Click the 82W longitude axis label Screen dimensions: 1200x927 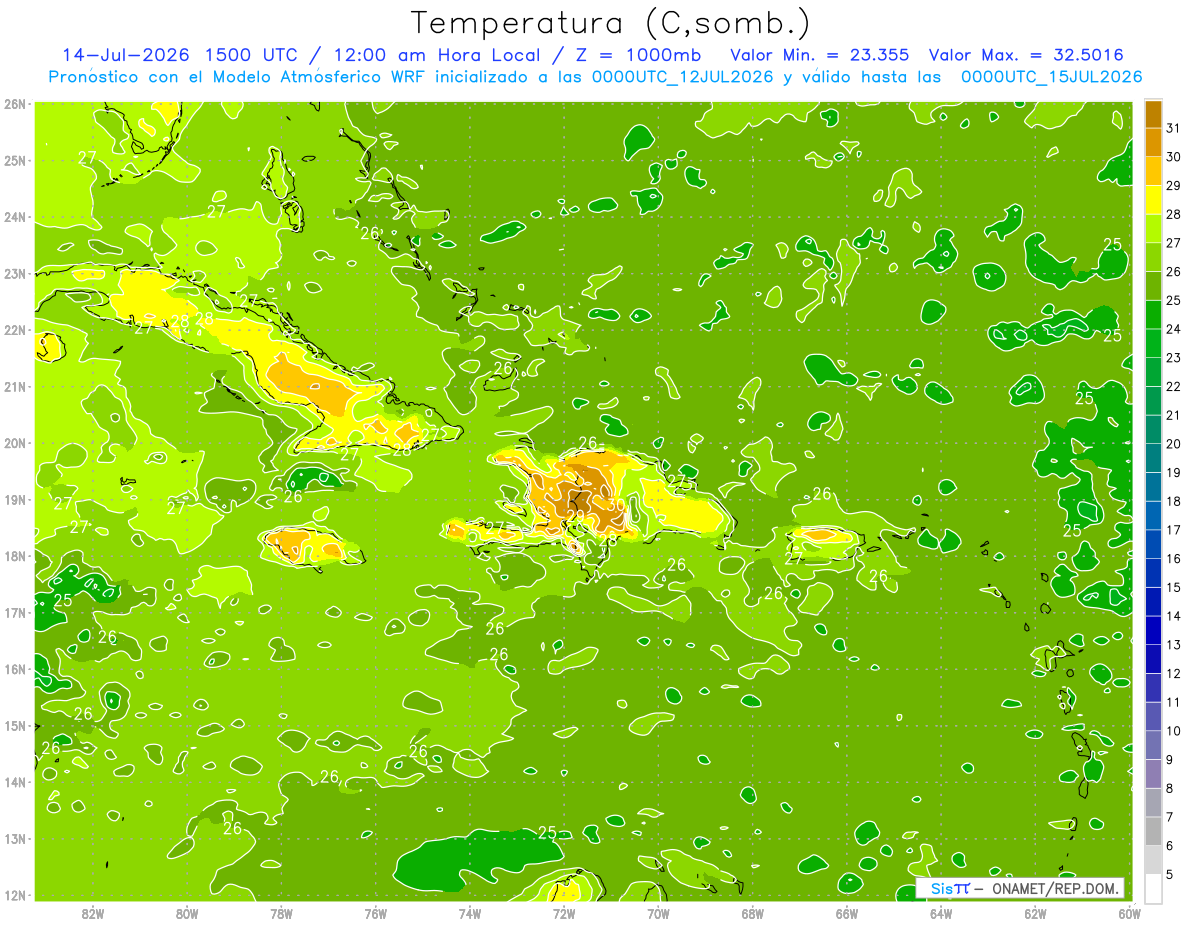tap(93, 913)
